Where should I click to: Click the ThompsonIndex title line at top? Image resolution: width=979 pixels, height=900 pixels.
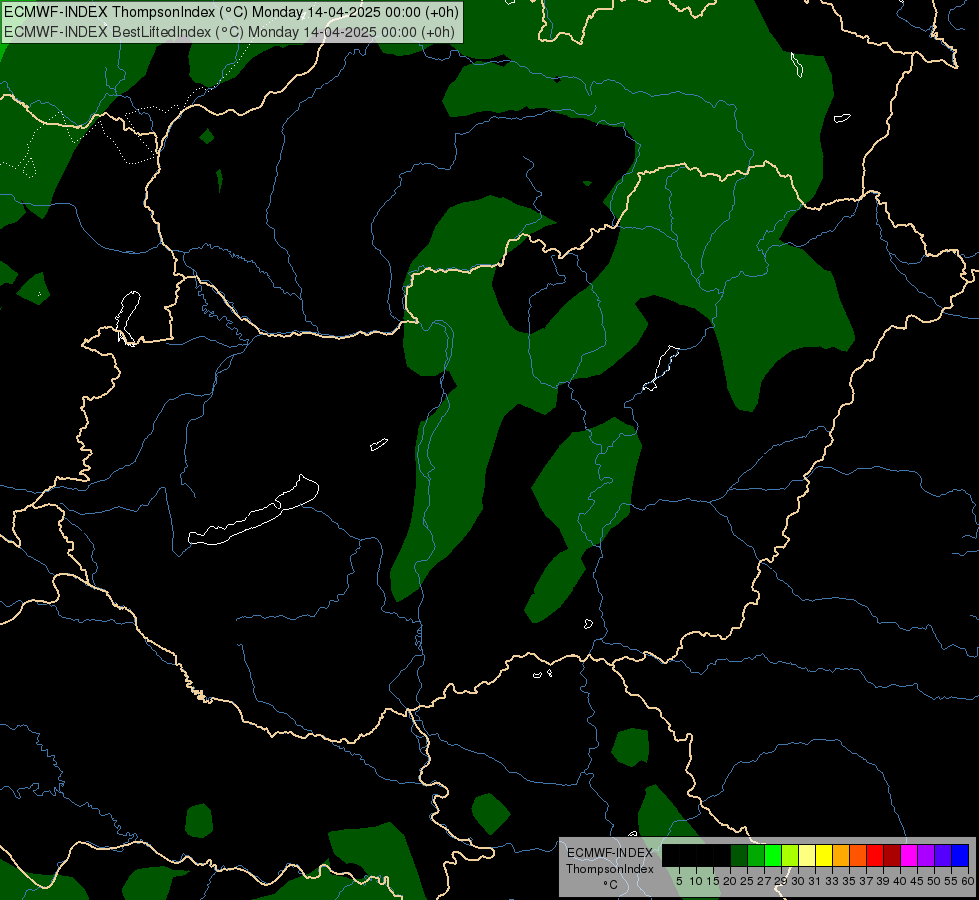click(x=232, y=12)
